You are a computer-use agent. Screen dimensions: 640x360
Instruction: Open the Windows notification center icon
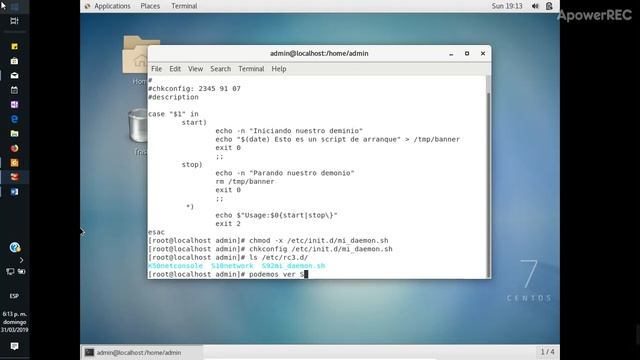tap(14, 346)
